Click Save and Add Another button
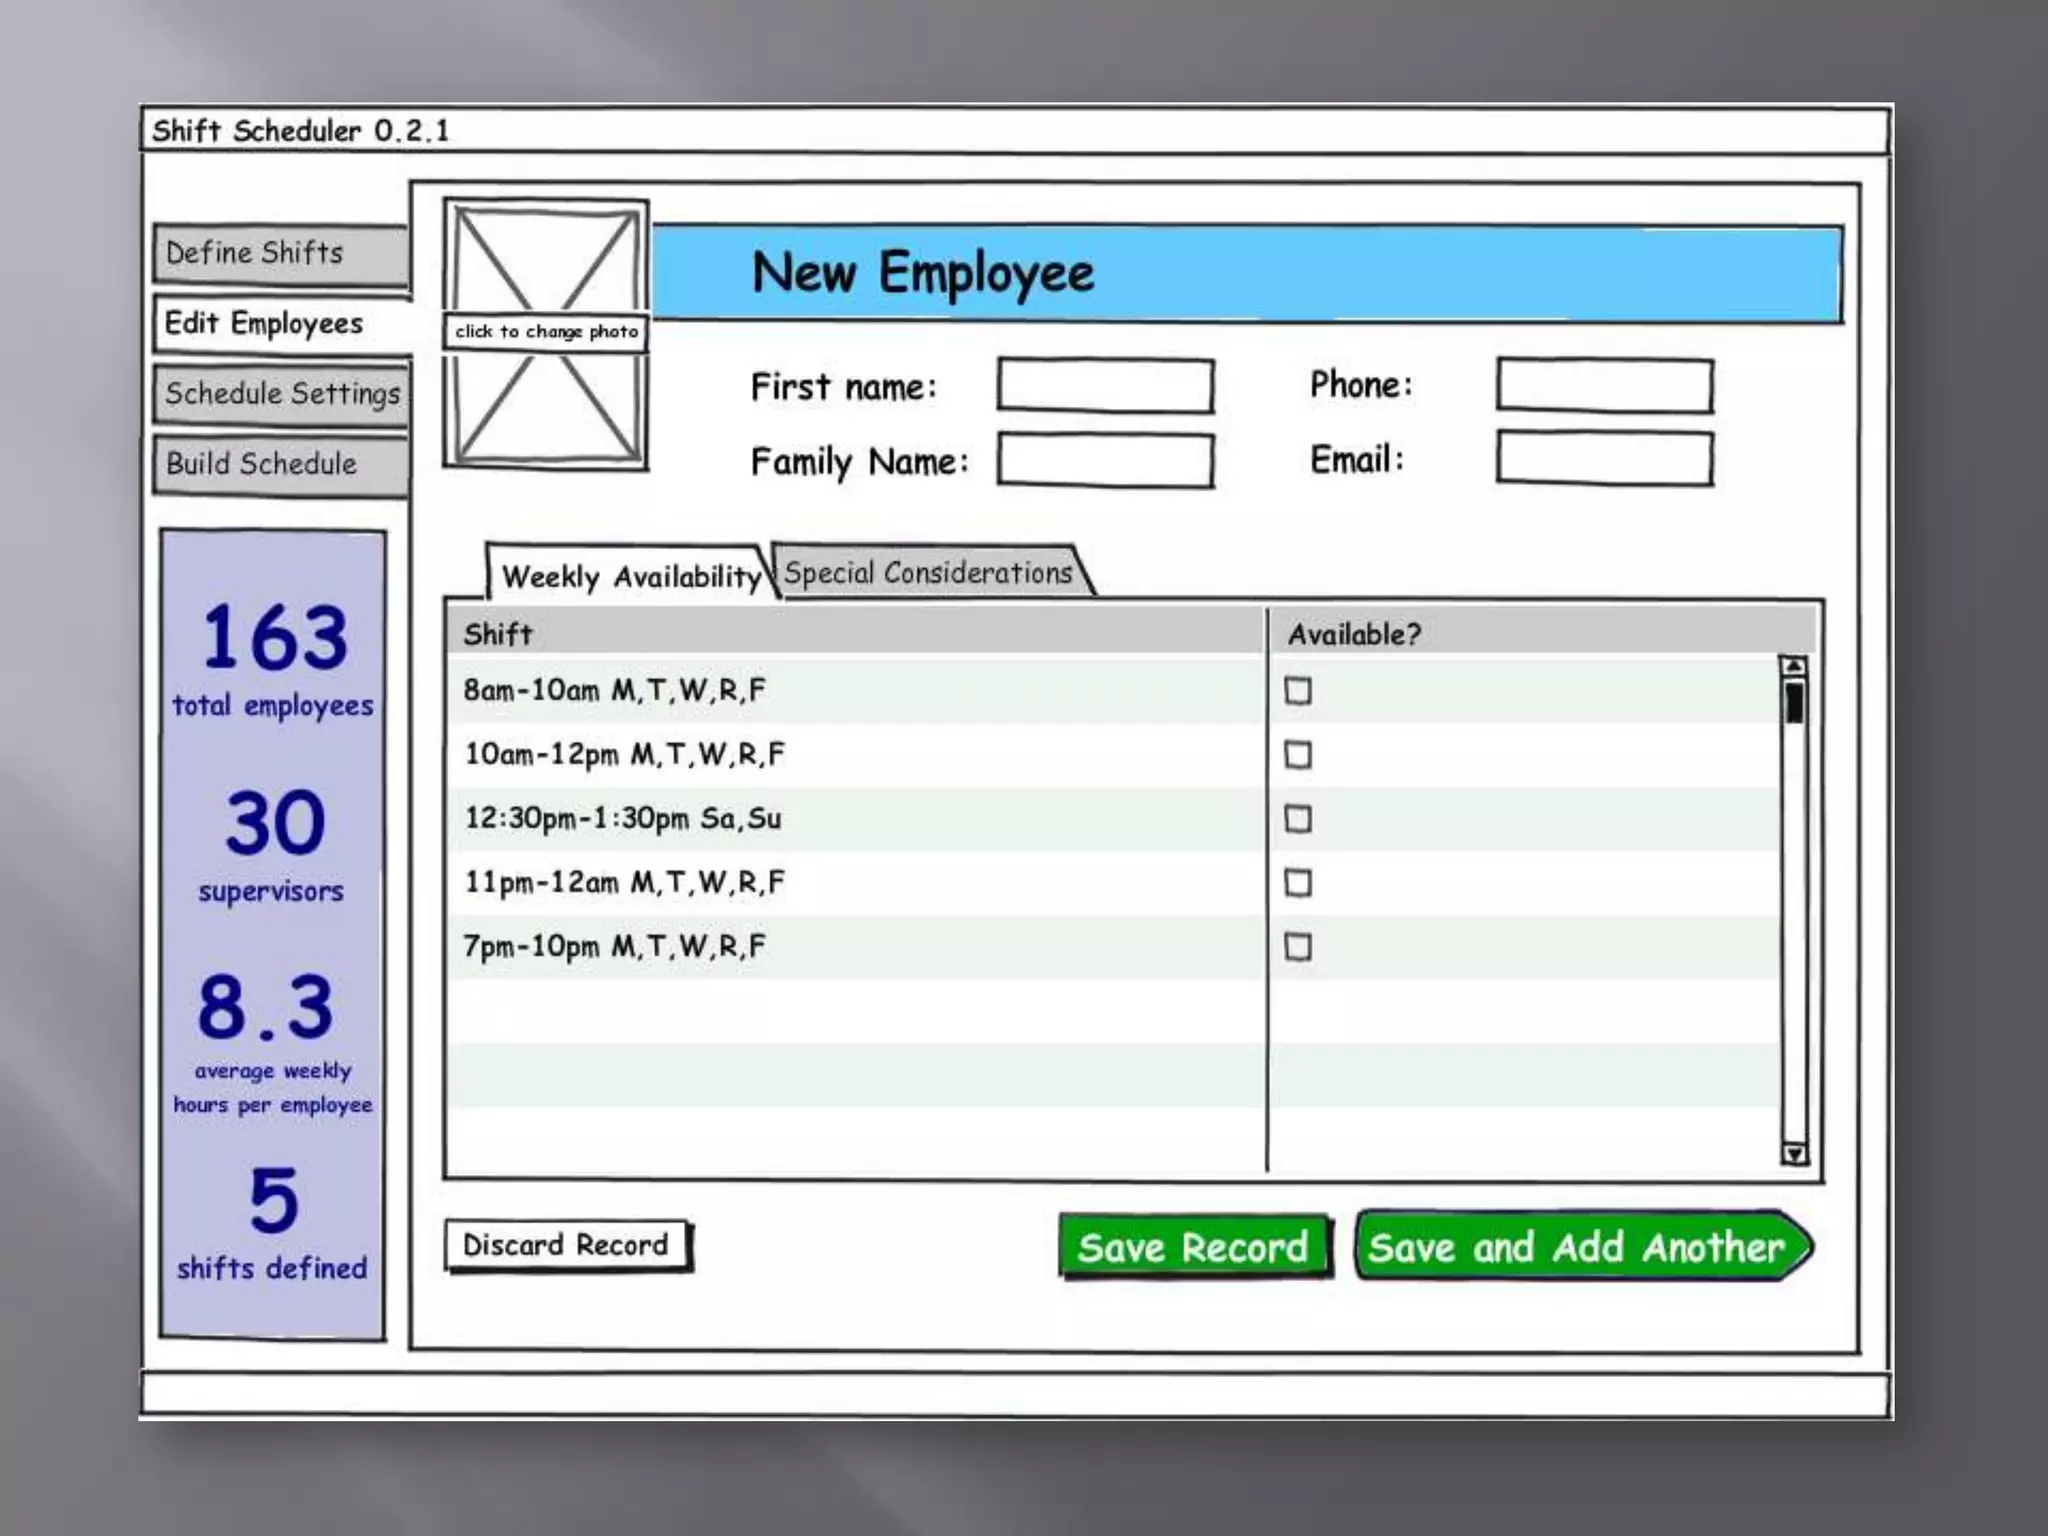The image size is (2048, 1536). pyautogui.click(x=1578, y=1247)
